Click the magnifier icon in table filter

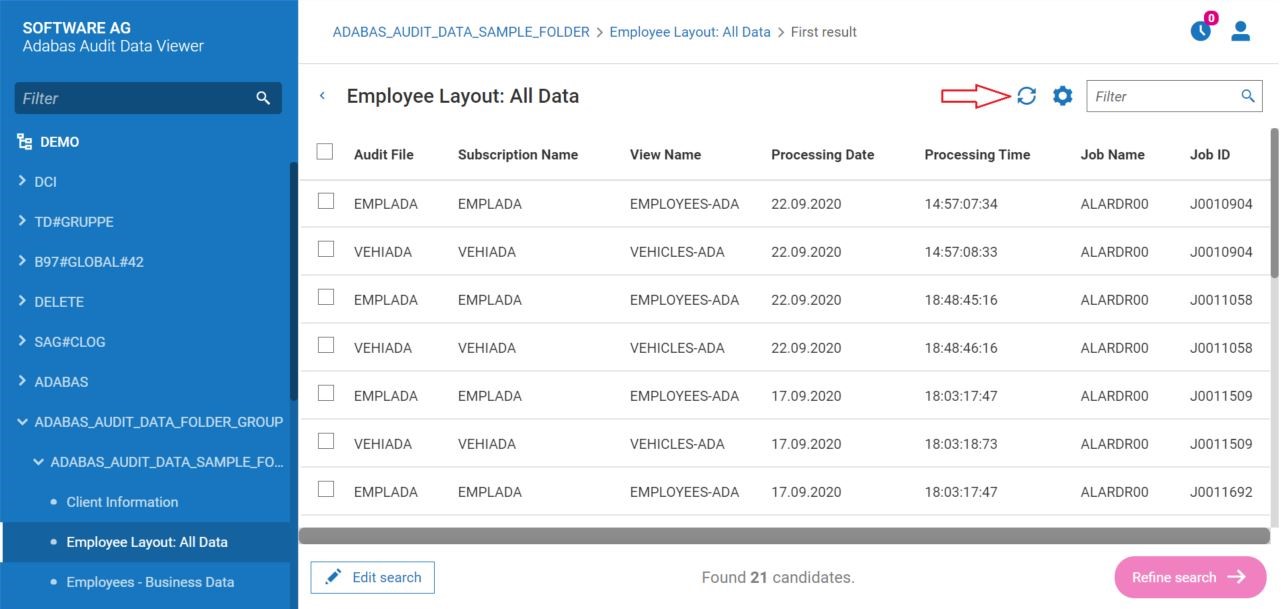coord(1248,96)
